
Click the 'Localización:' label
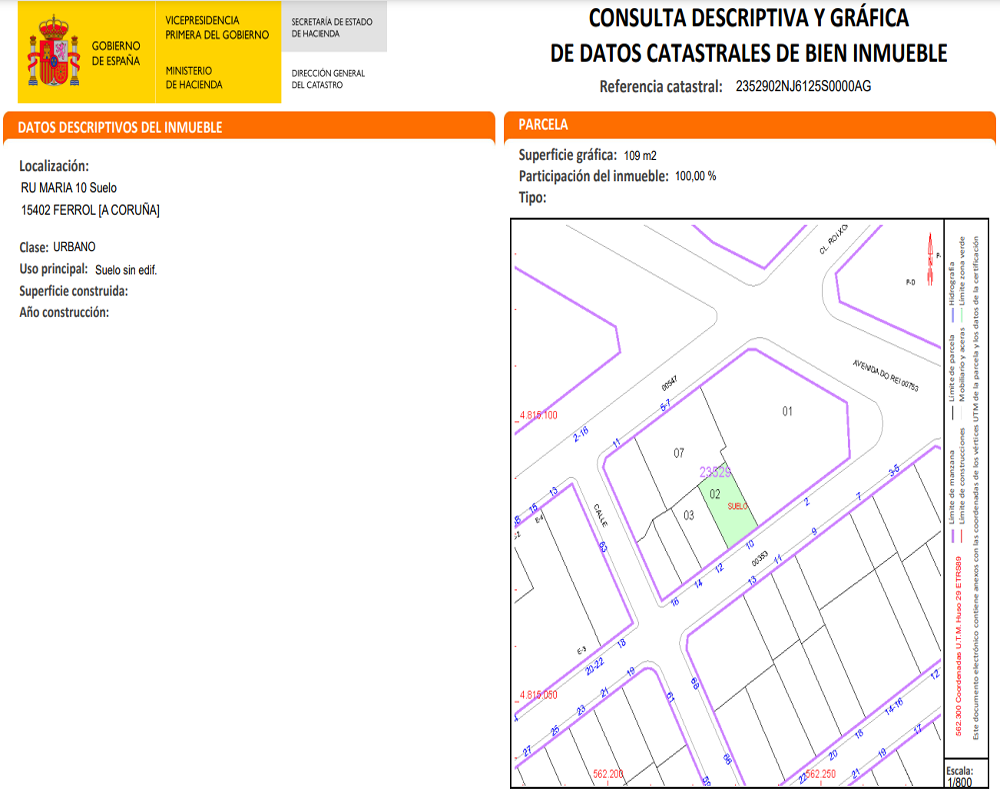click(54, 166)
